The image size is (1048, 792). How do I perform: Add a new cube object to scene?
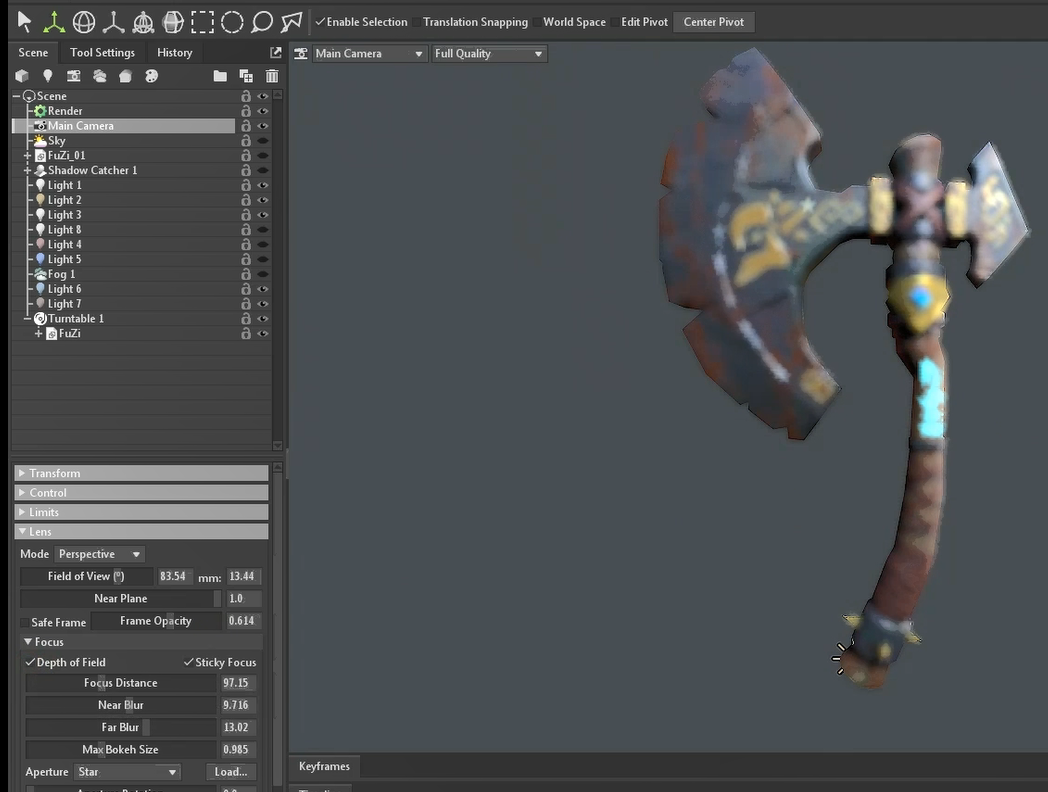point(22,76)
